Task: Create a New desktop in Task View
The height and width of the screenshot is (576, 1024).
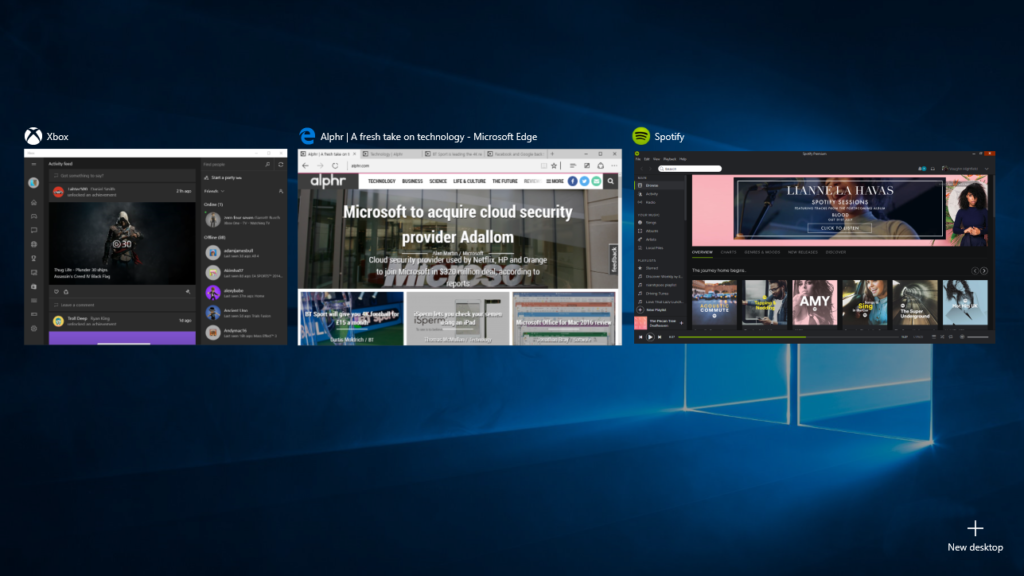Action: point(973,533)
